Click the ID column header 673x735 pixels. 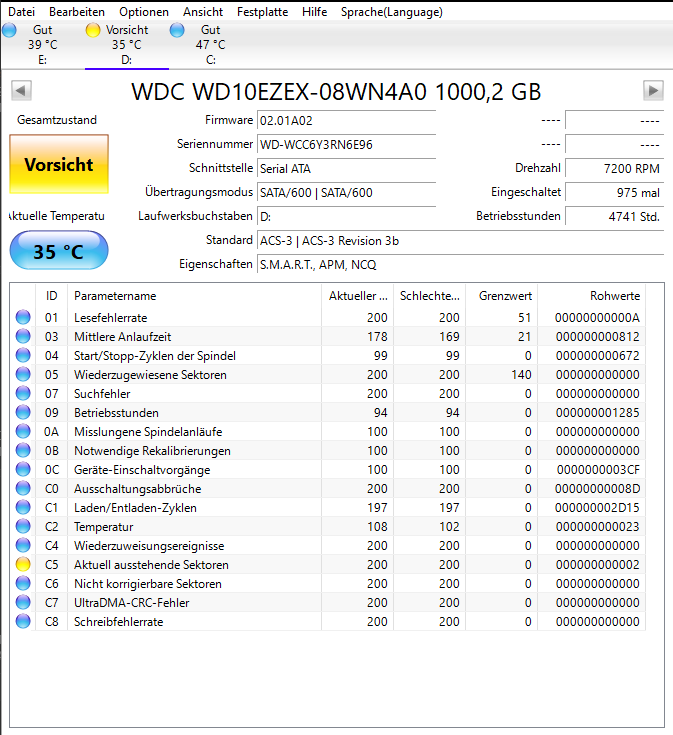point(52,296)
